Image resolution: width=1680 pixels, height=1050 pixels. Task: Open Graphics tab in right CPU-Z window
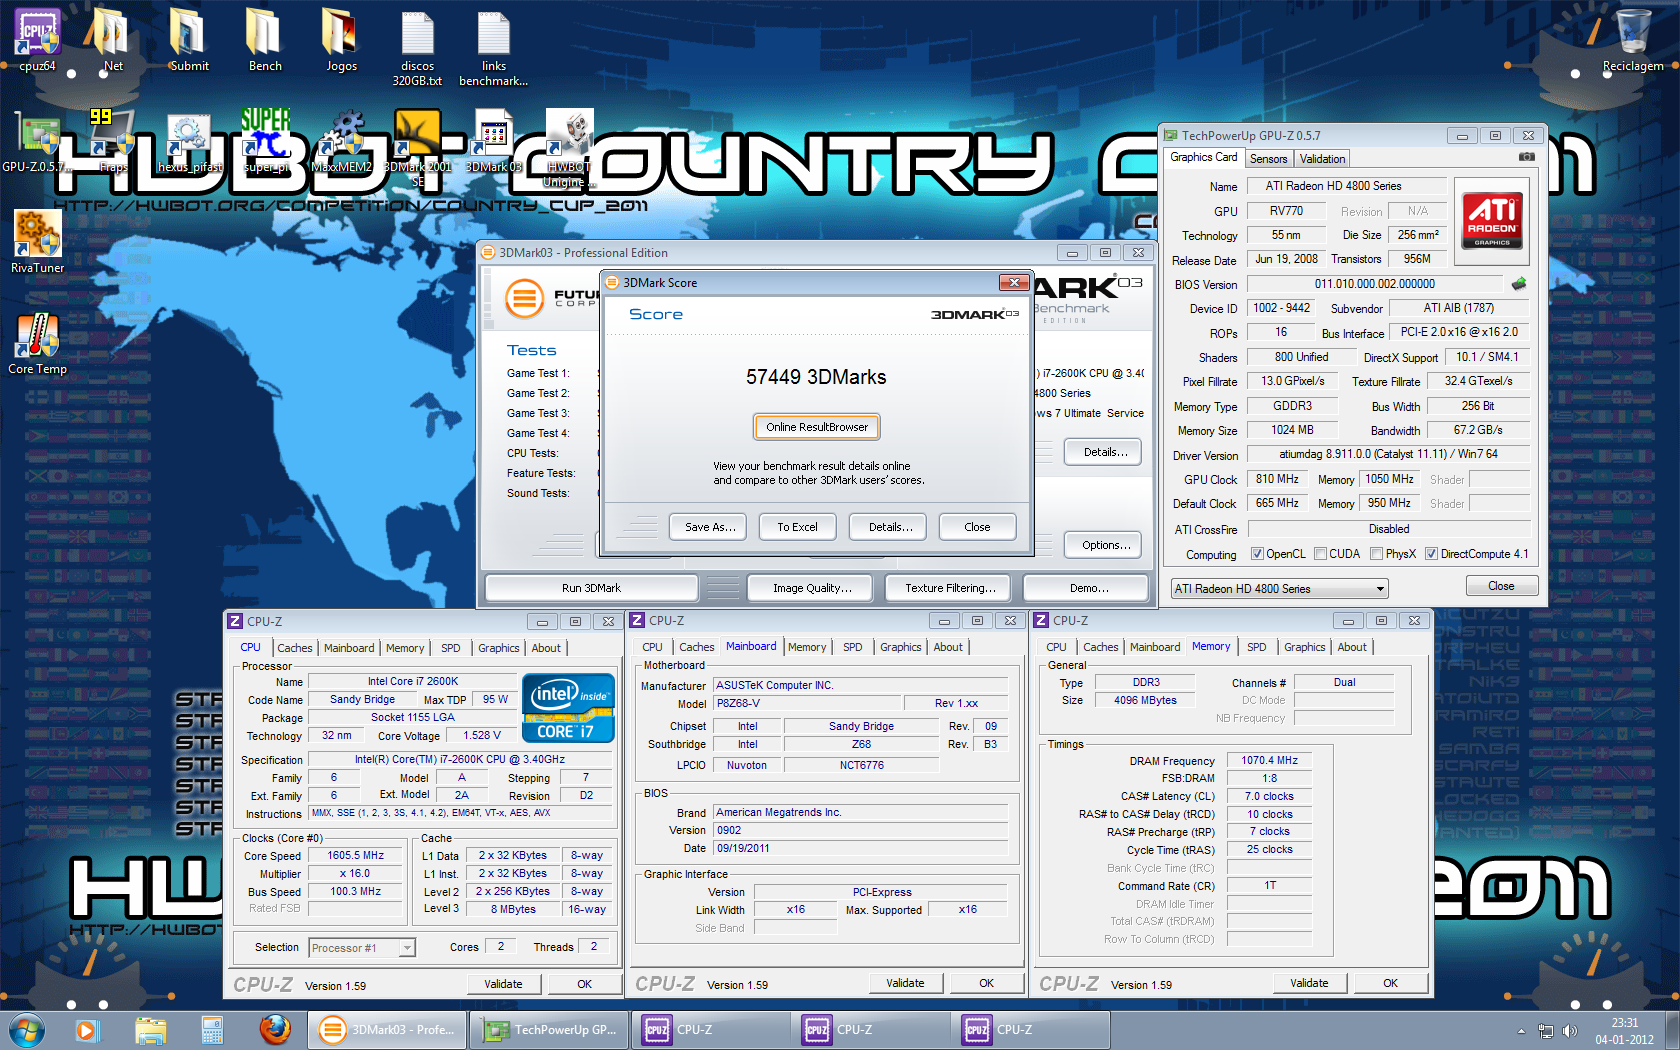[x=1305, y=648]
